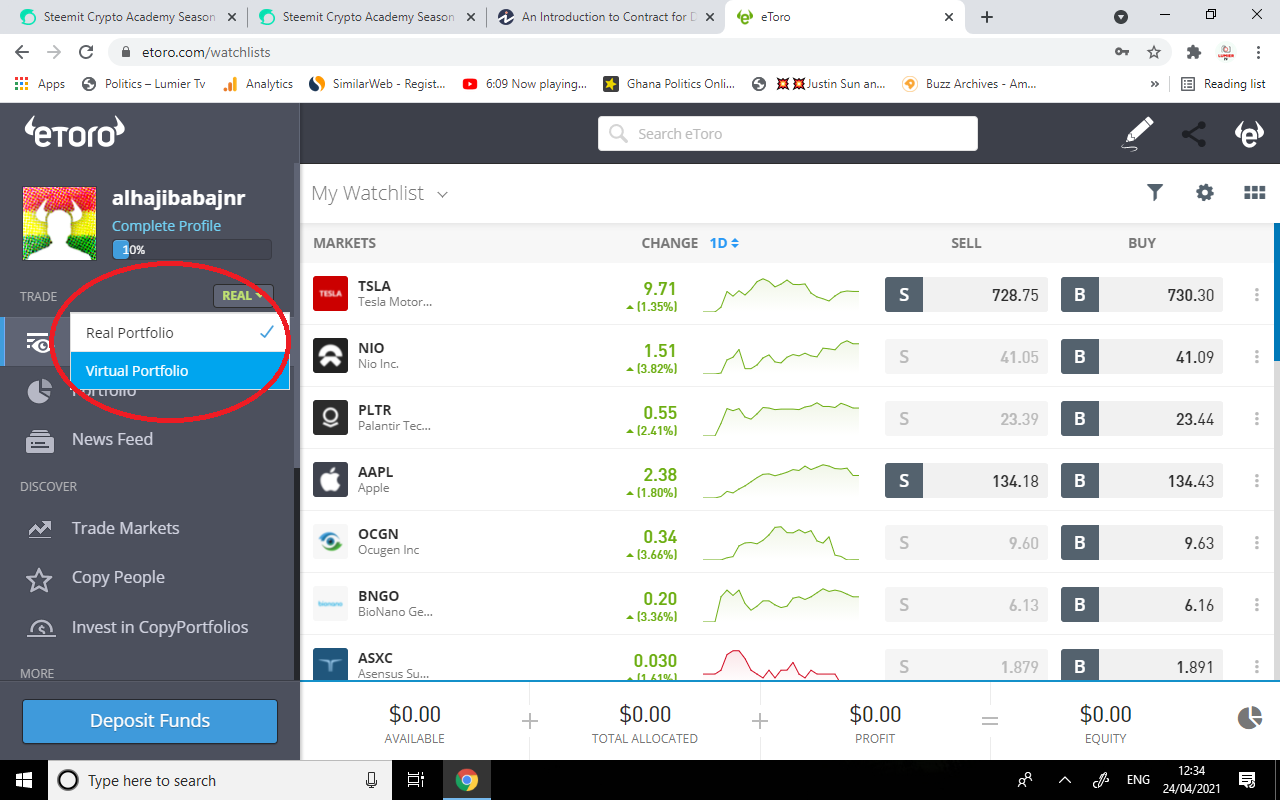Screen dimensions: 1280x800
Task: Open more options for PLTR row
Action: pos(1257,419)
